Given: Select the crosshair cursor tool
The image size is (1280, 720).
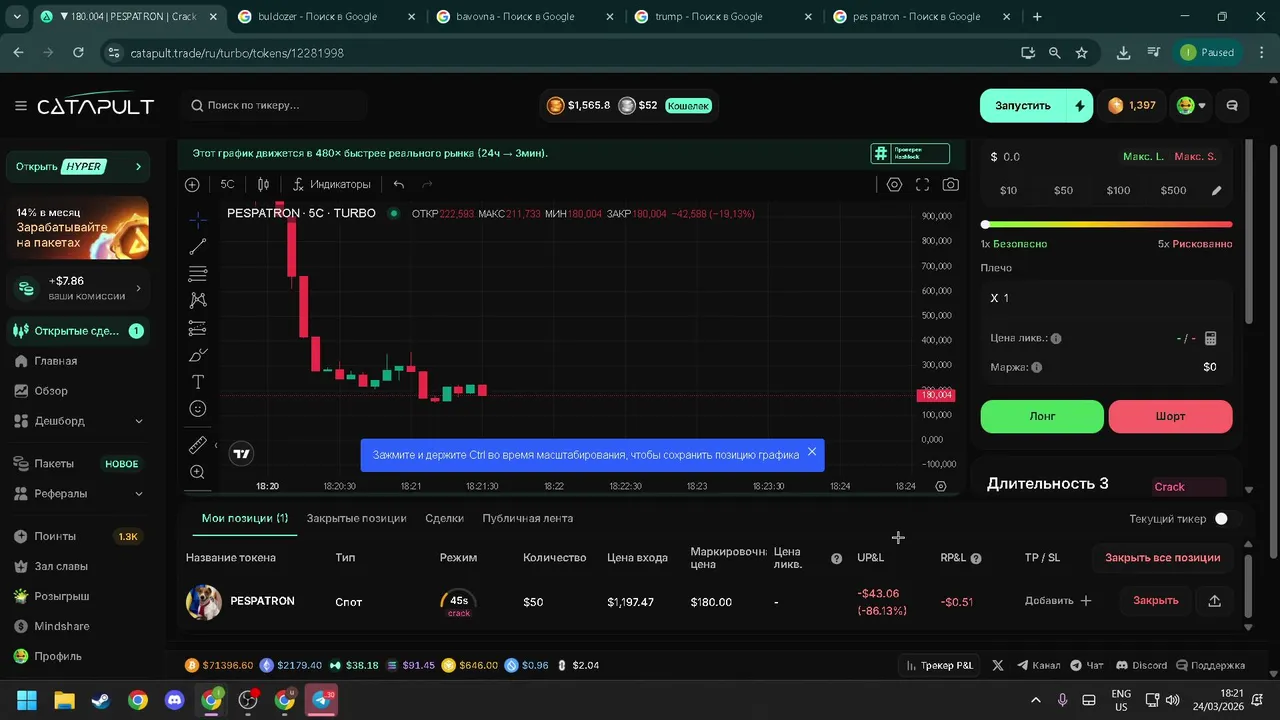Looking at the screenshot, I should click(198, 220).
